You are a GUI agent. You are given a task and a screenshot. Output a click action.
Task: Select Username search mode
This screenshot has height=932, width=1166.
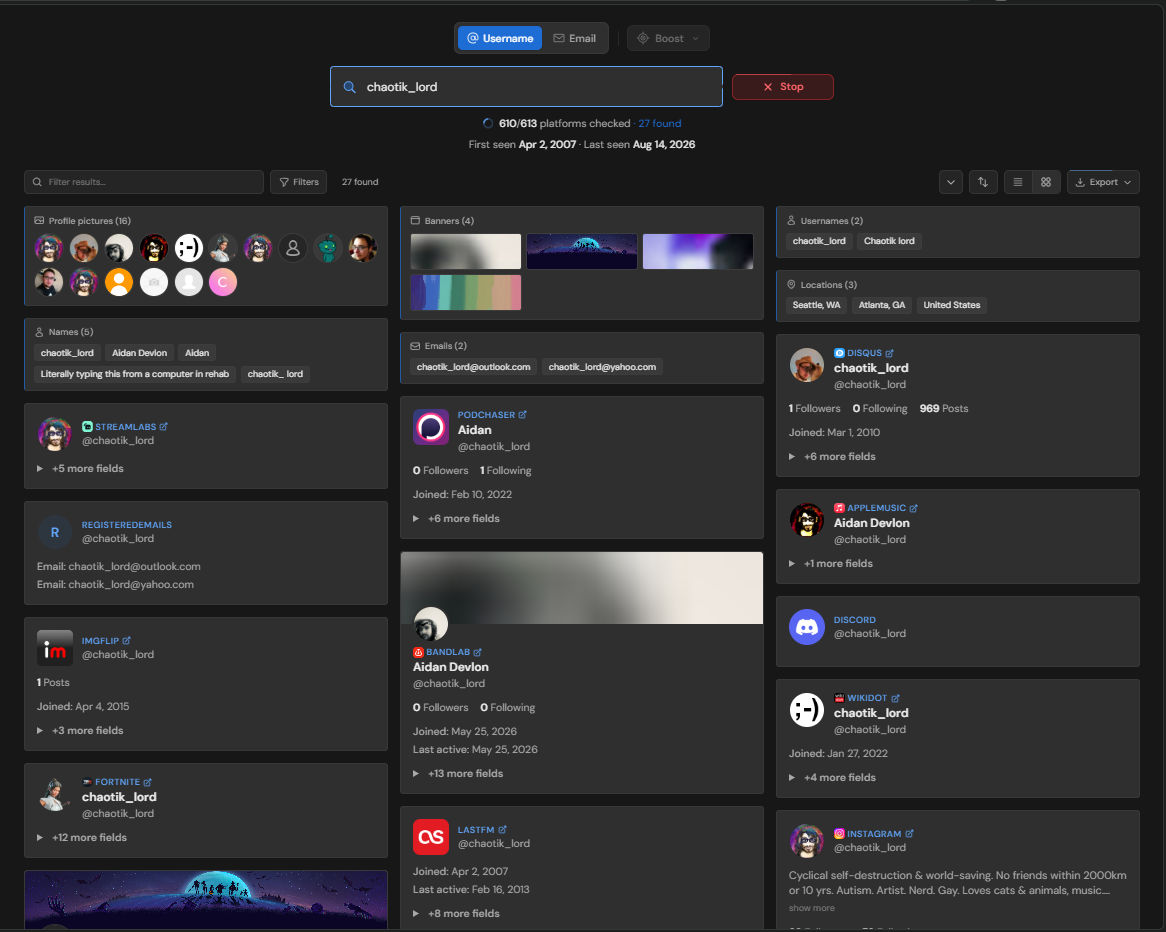[x=500, y=39]
